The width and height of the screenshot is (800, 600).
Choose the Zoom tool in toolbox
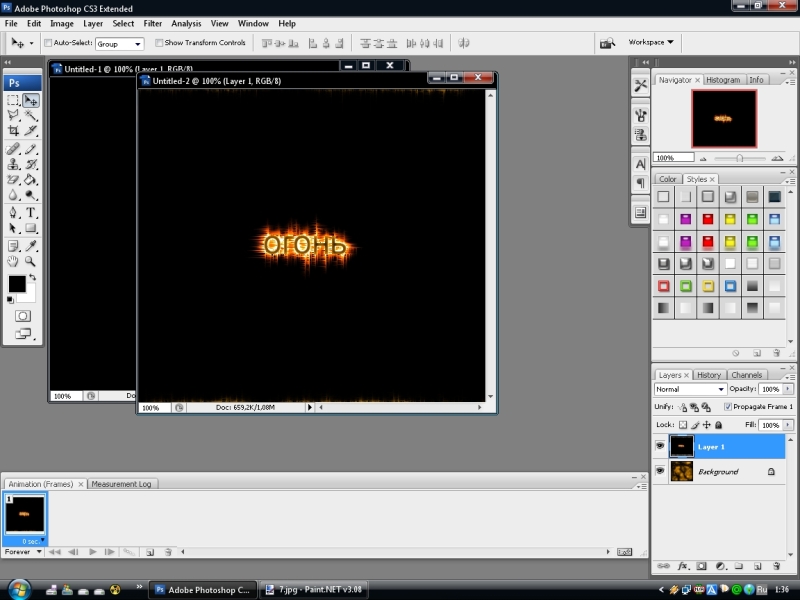point(31,261)
